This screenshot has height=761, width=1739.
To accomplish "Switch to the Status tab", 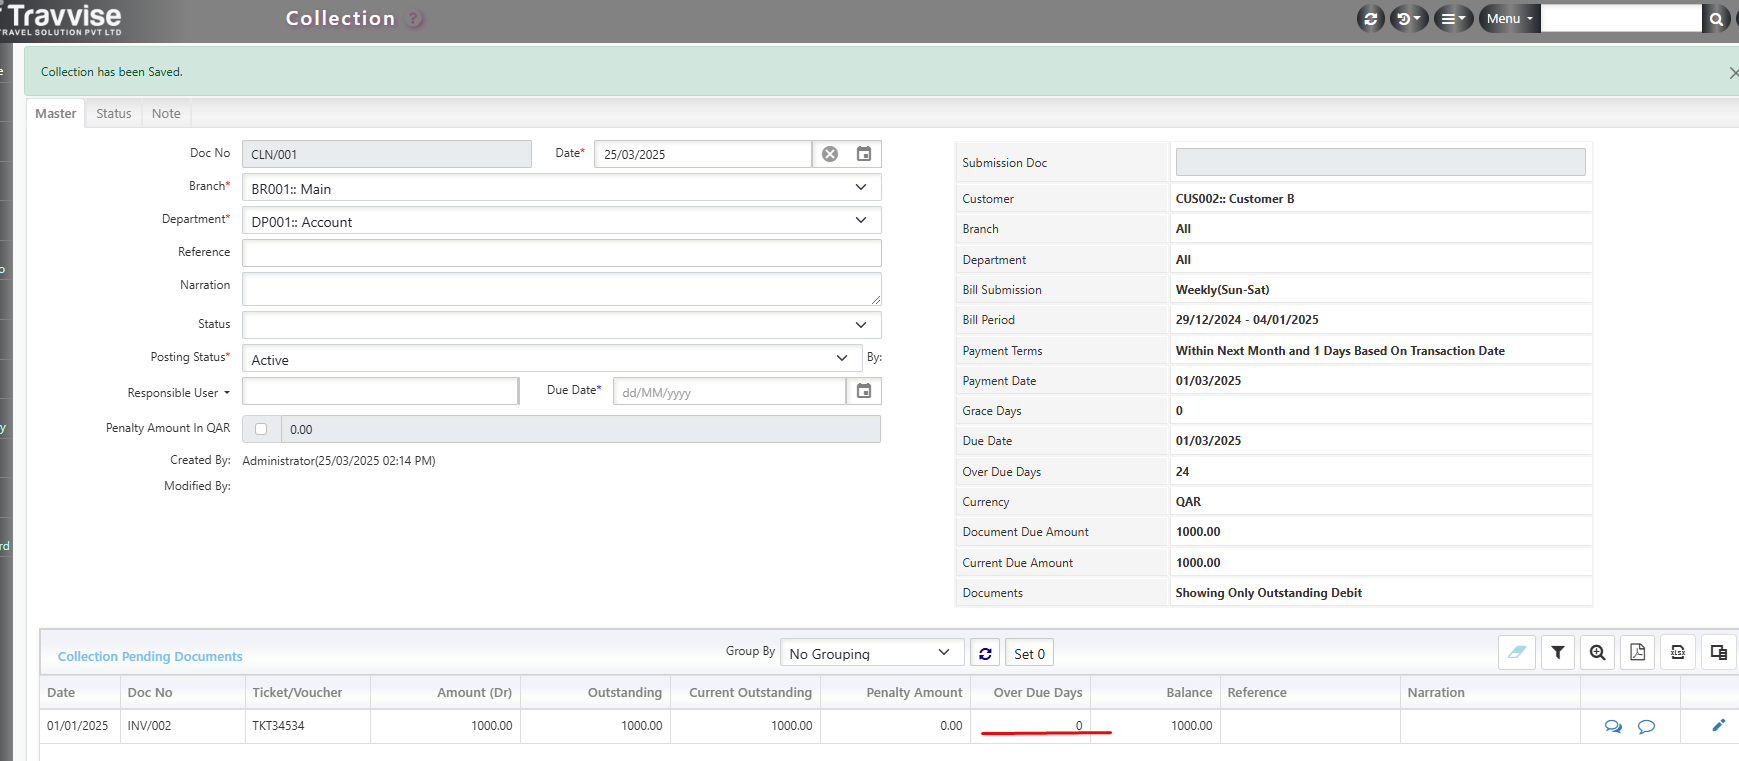I will pyautogui.click(x=114, y=114).
